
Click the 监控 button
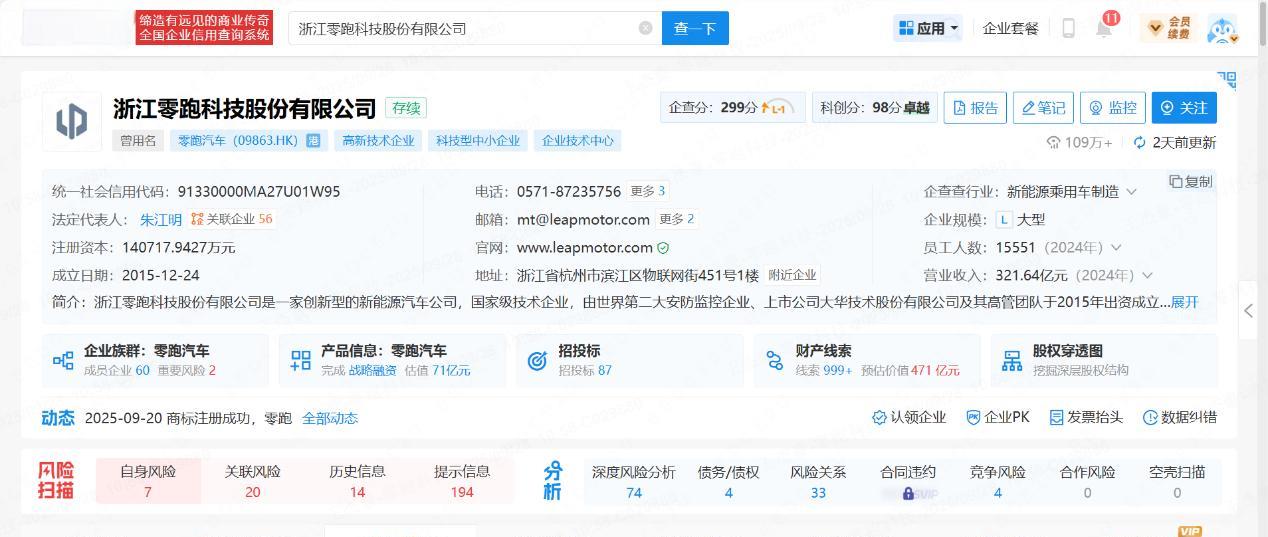[1112, 107]
